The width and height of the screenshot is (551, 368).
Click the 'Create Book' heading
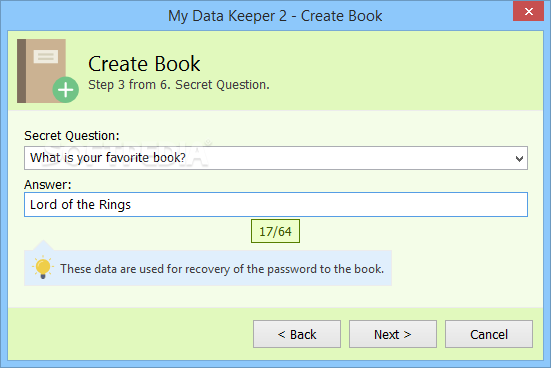(144, 64)
